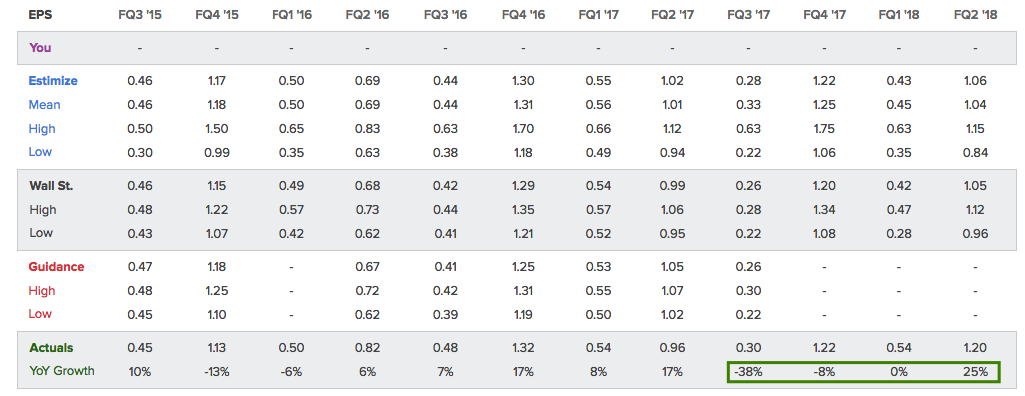The width and height of the screenshot is (1025, 396).
Task: Click the blue Low label under Estimize
Action: 41,152
